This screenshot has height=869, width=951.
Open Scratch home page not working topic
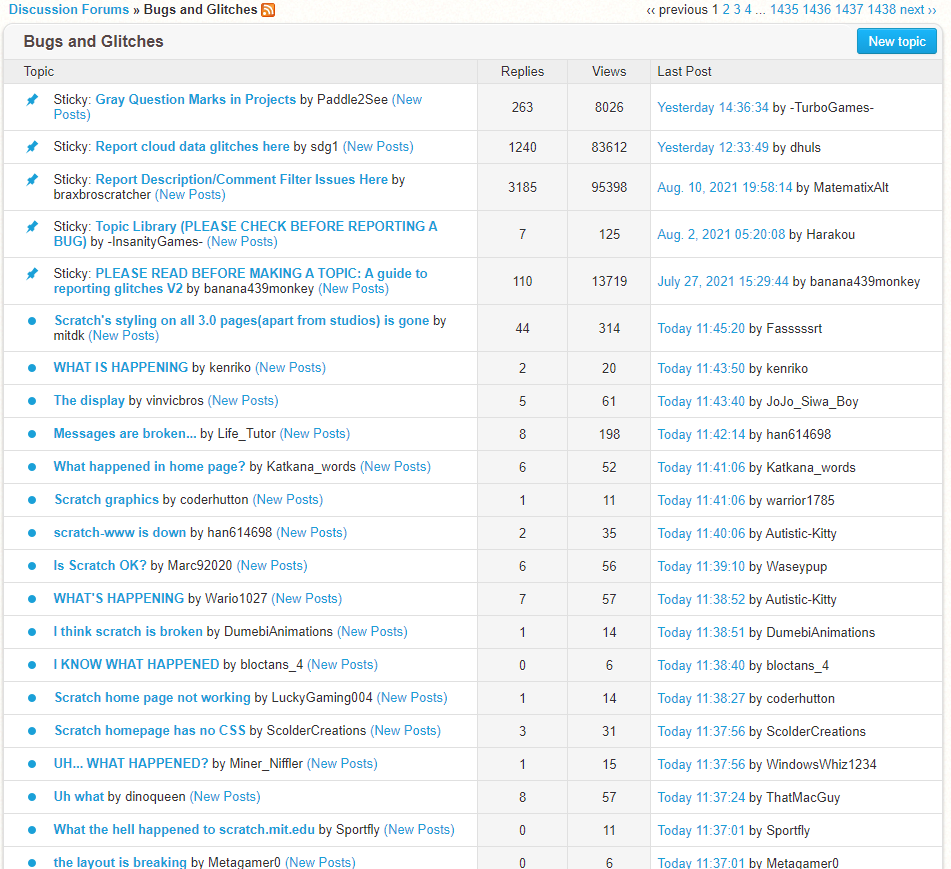pos(152,697)
